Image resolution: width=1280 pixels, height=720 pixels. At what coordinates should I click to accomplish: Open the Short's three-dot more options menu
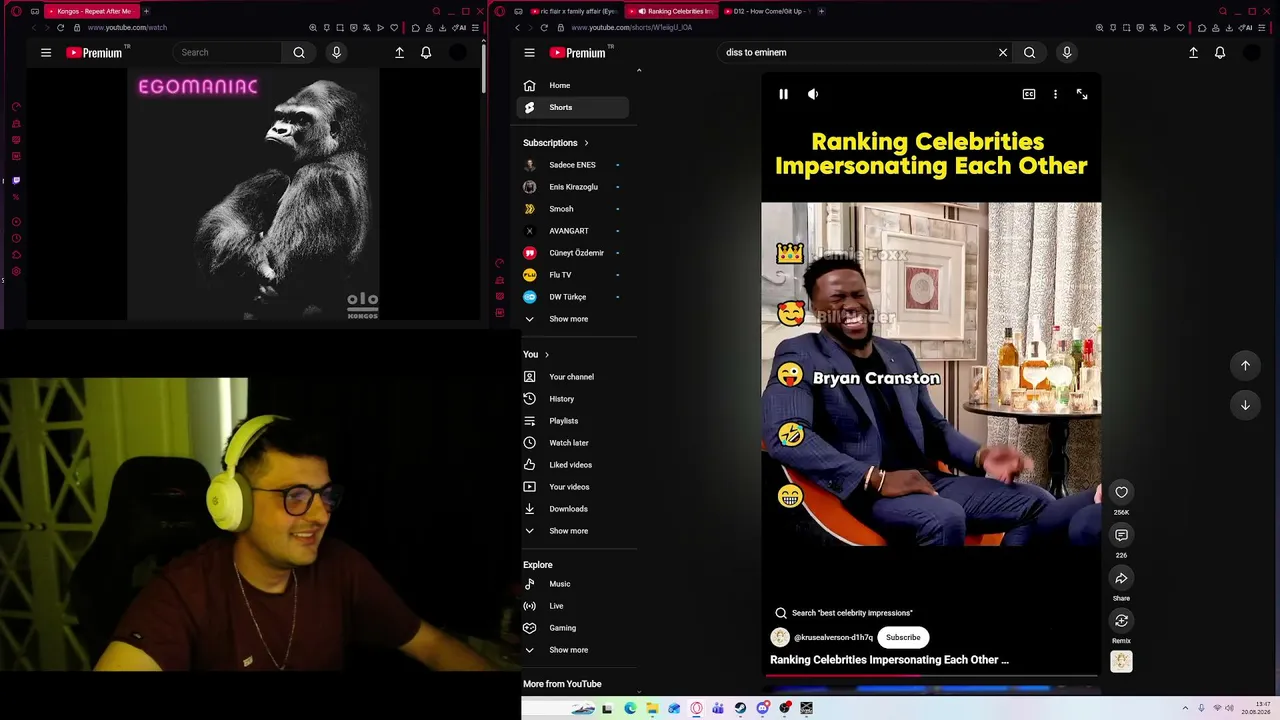coord(1055,94)
